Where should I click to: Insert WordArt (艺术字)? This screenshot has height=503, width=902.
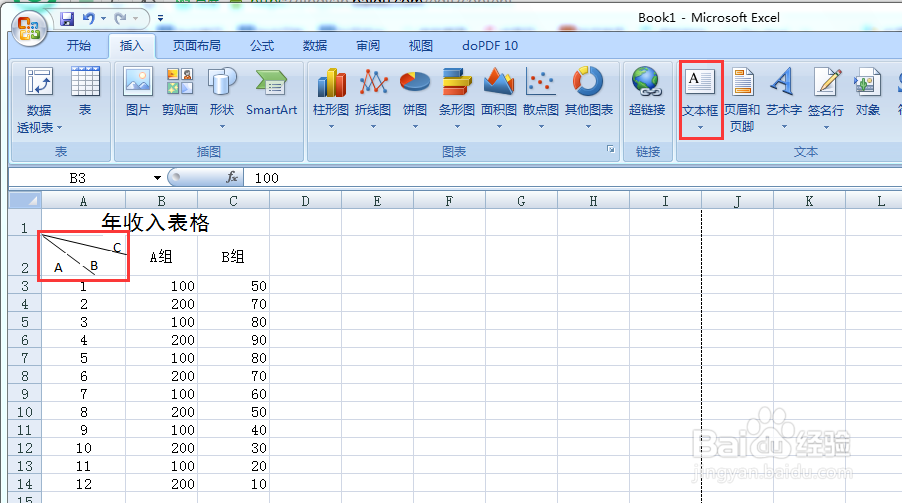coord(783,98)
